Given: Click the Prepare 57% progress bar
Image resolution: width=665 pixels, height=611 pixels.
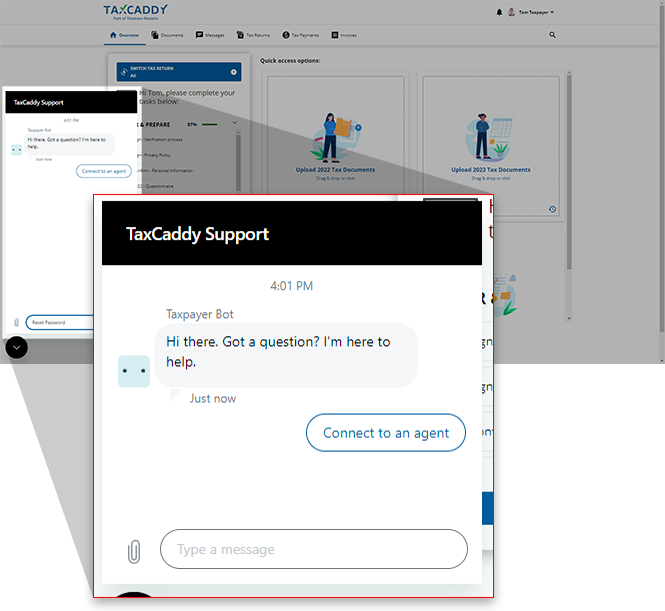Looking at the screenshot, I should tap(213, 124).
